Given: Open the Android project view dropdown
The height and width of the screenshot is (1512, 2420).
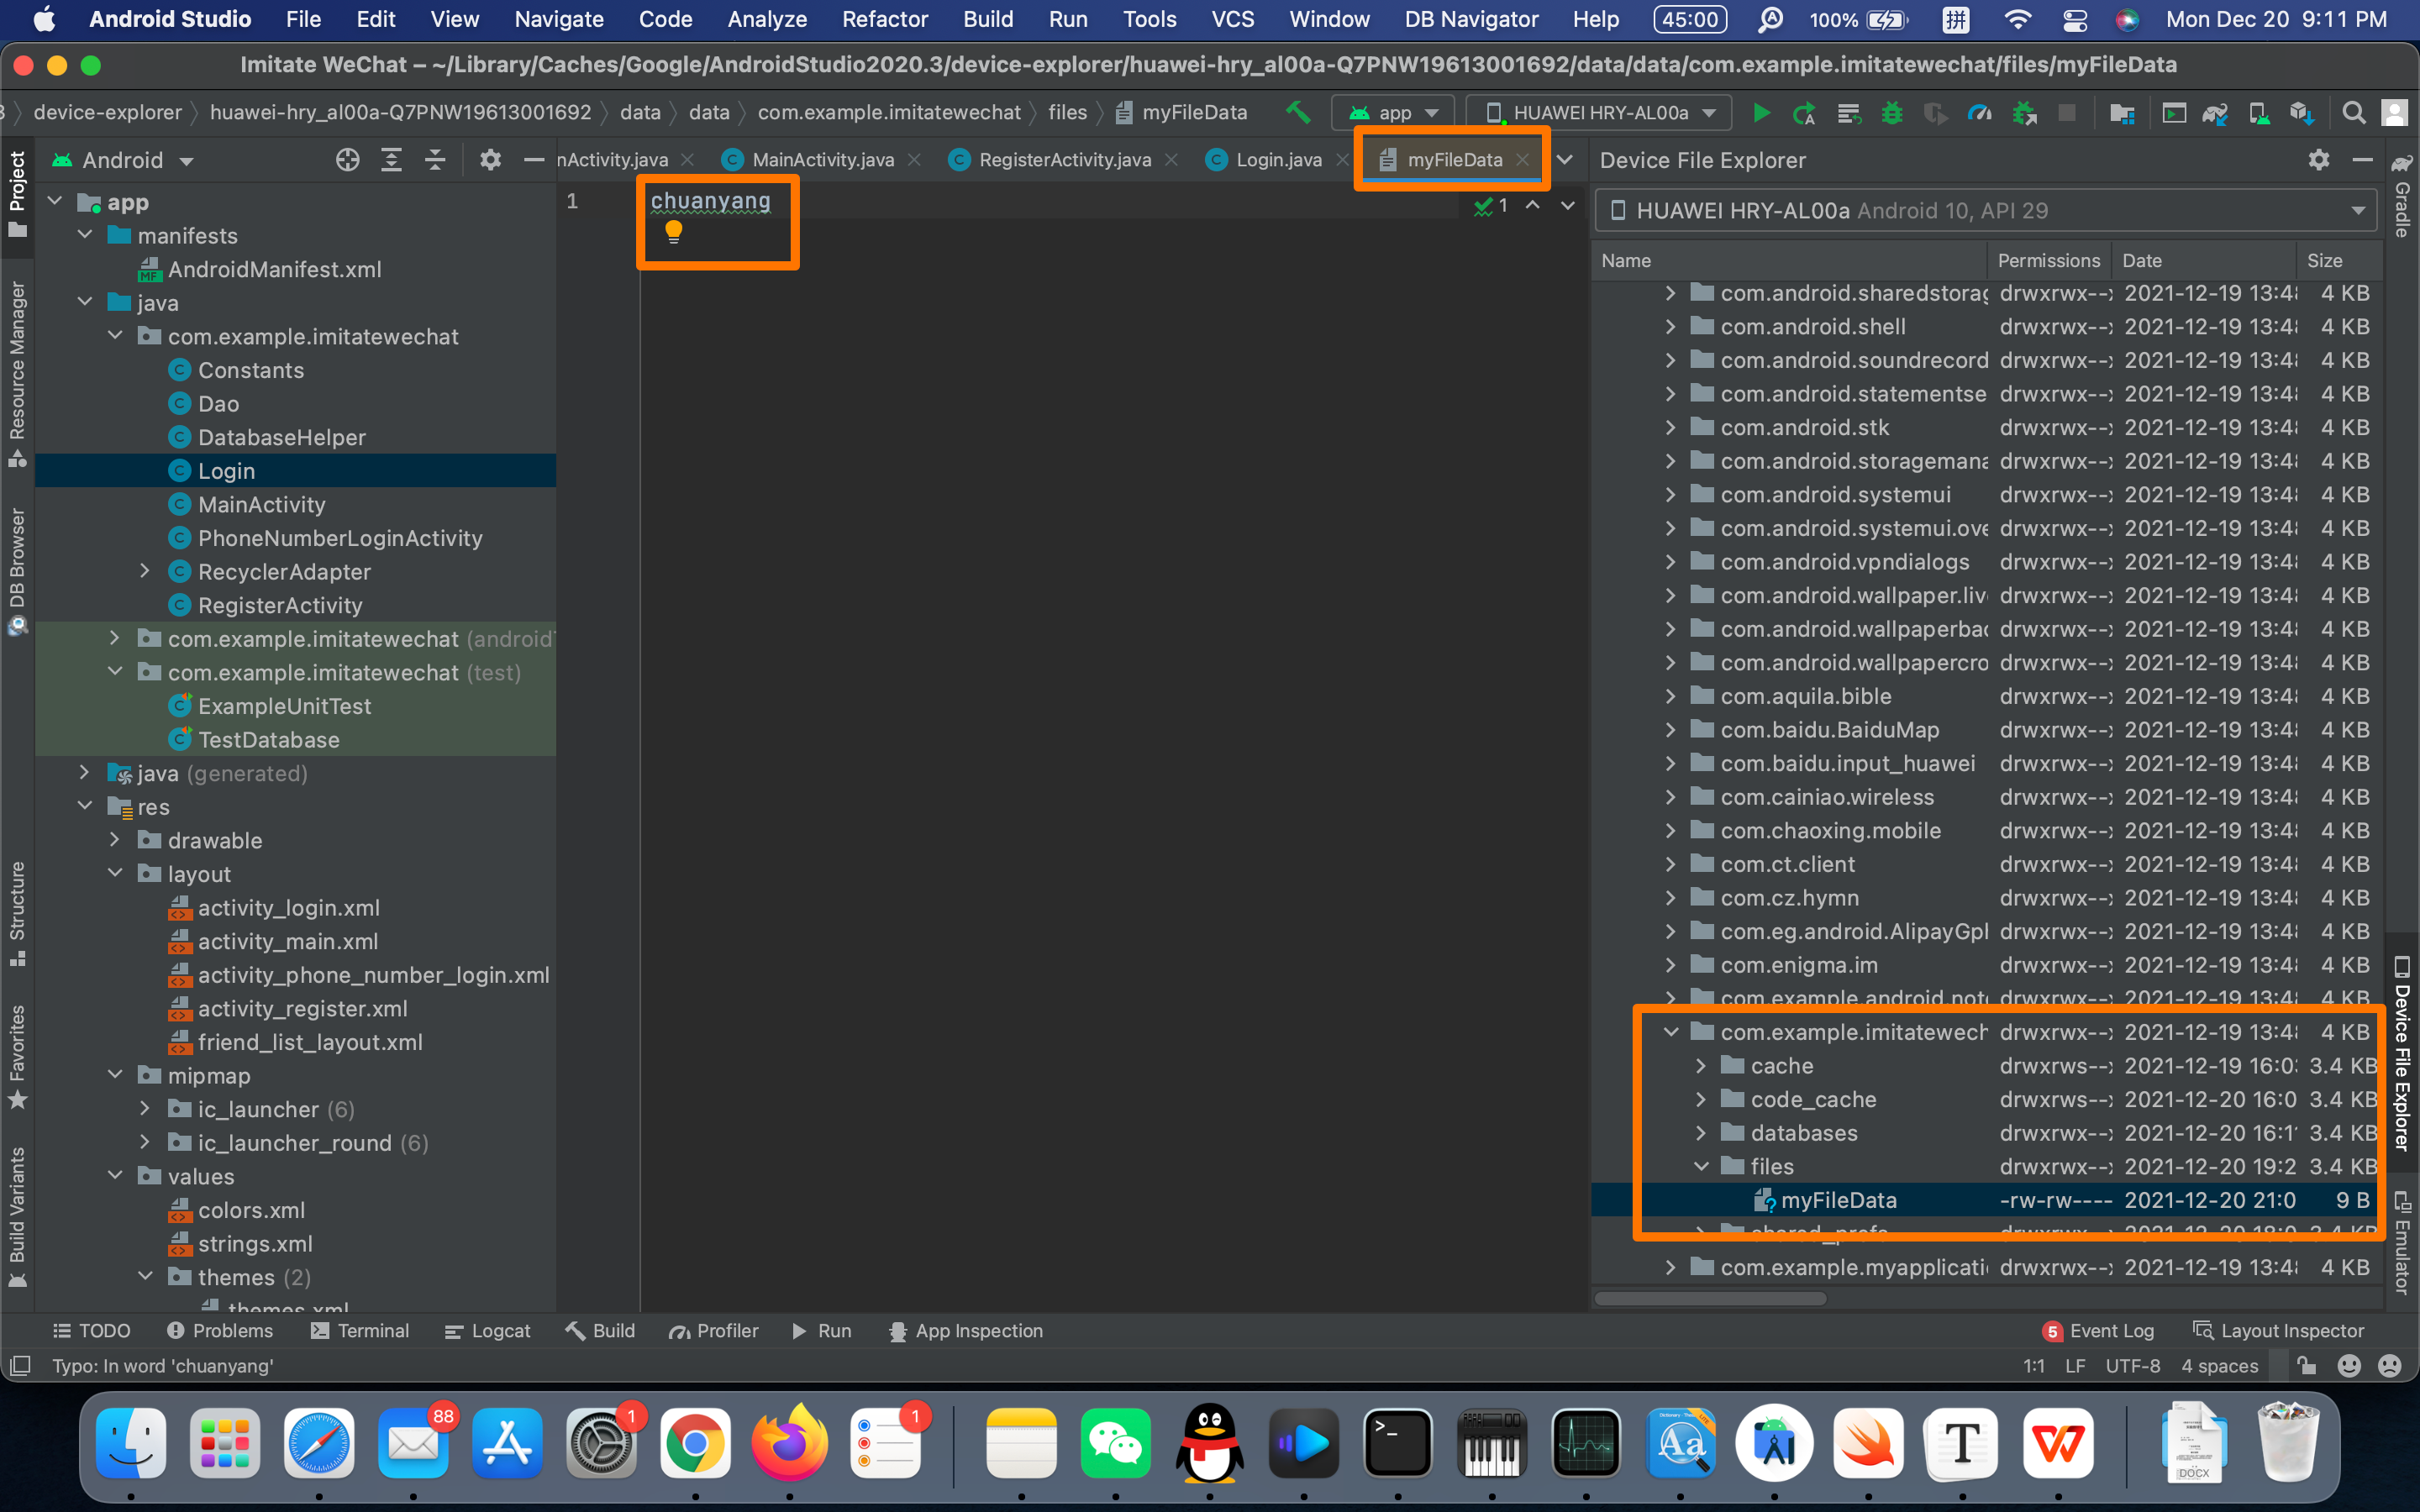Looking at the screenshot, I should [x=124, y=160].
